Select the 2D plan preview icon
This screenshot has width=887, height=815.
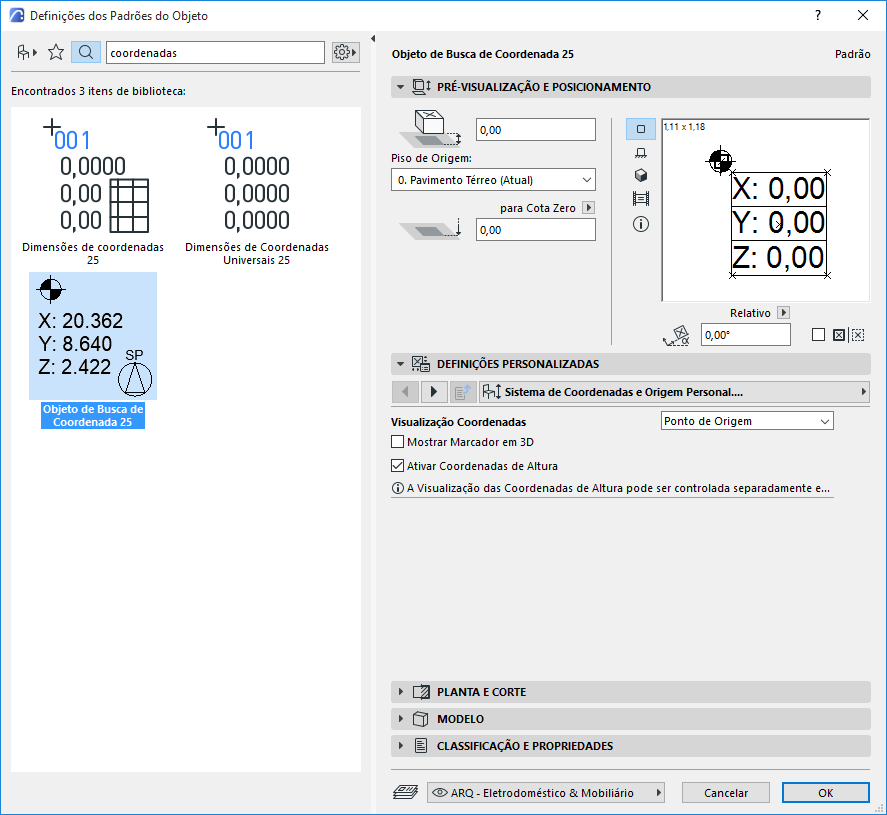(x=640, y=129)
